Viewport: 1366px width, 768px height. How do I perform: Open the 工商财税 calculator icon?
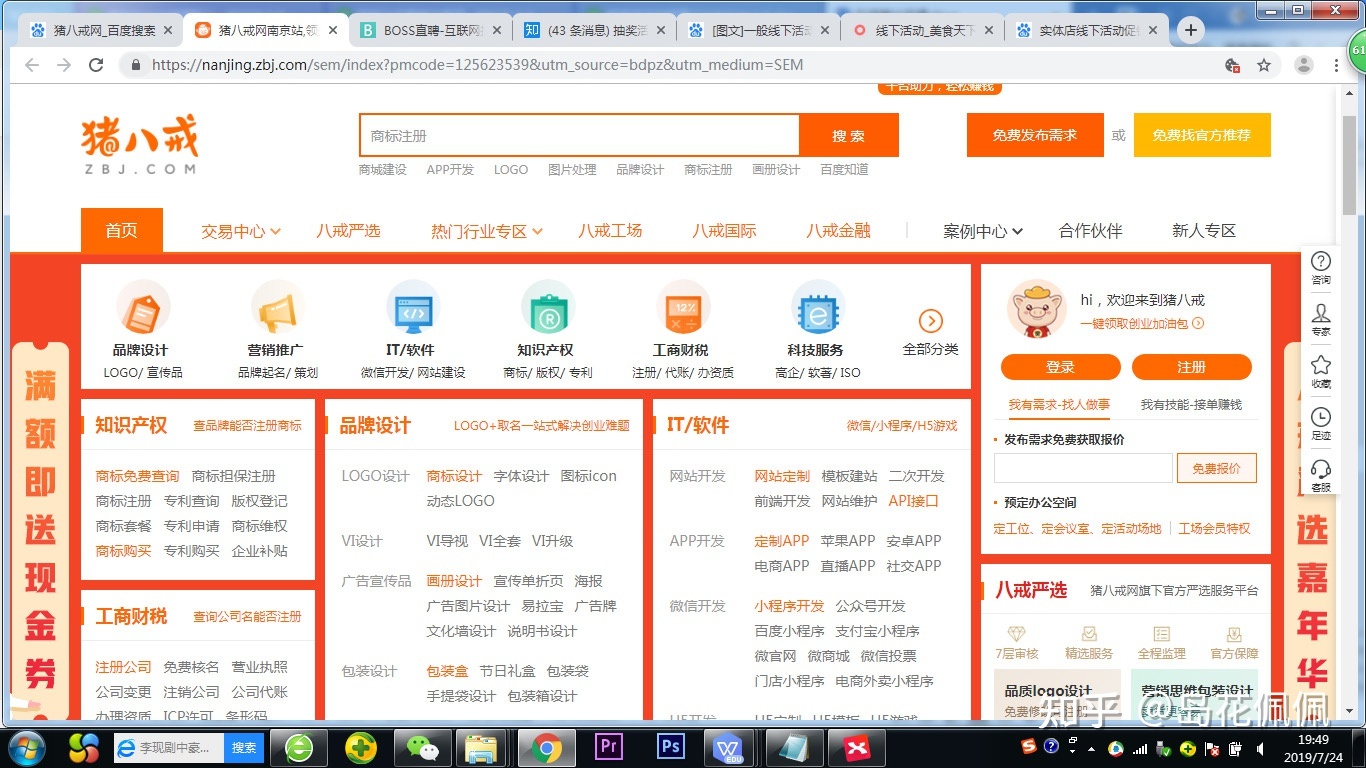(x=682, y=308)
